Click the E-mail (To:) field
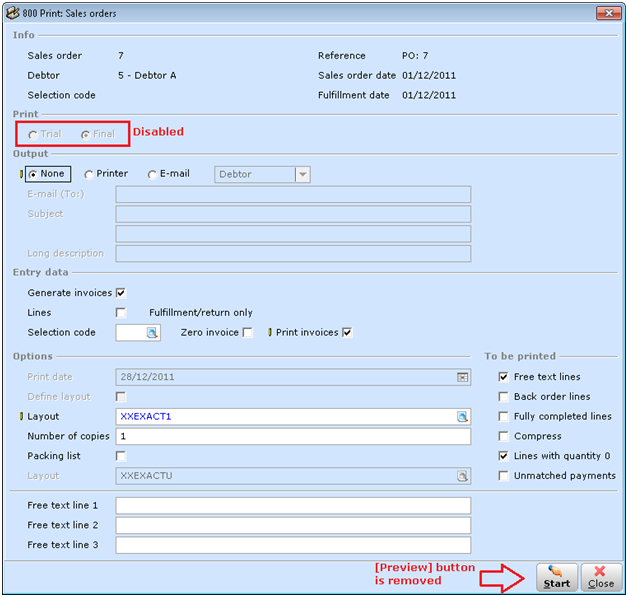Screen dimensions: 628x597 tap(293, 195)
